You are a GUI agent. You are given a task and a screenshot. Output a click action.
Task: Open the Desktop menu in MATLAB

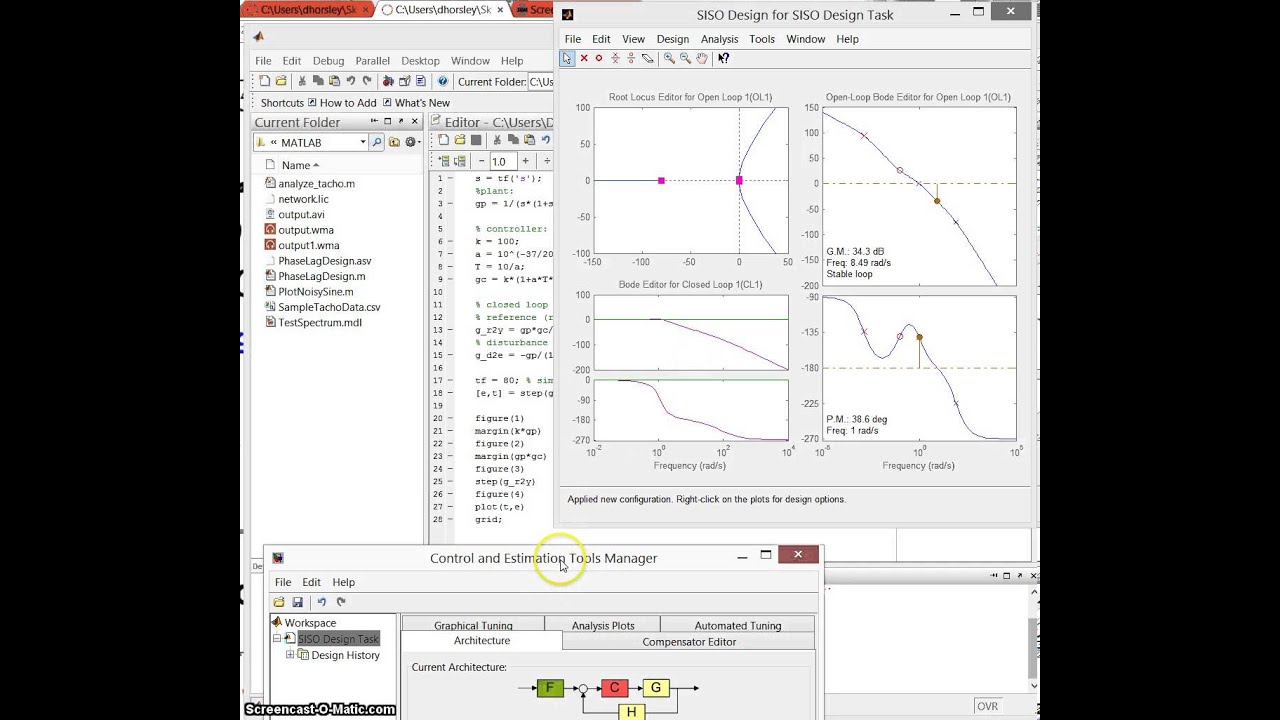pos(420,61)
